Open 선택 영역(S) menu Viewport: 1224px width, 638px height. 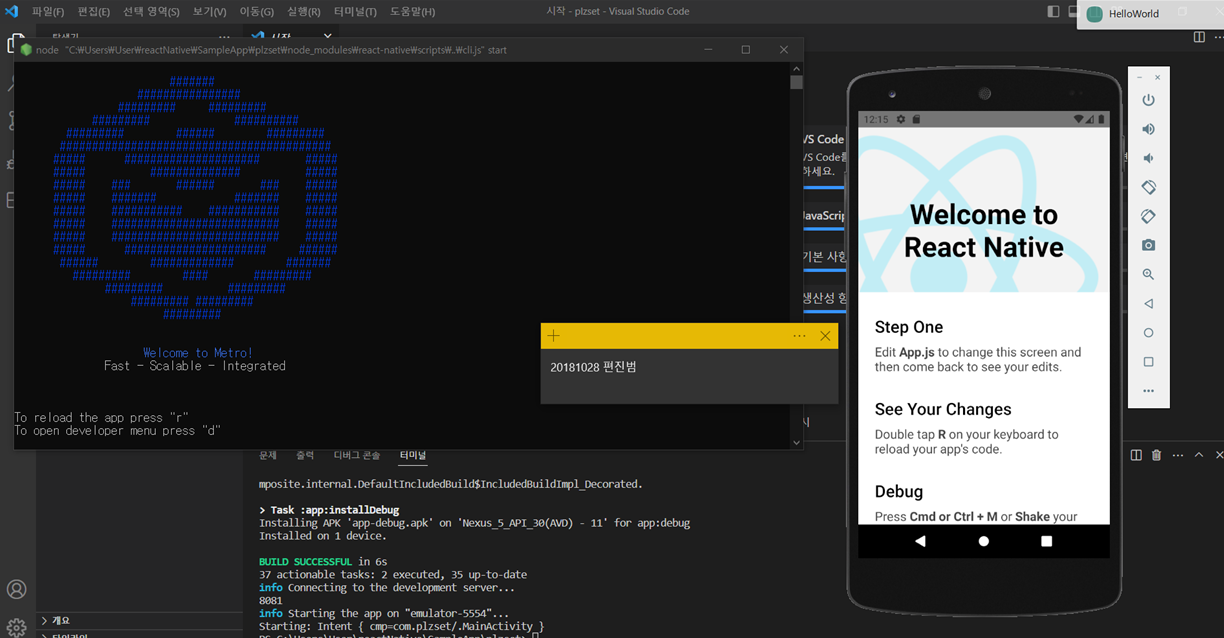151,12
